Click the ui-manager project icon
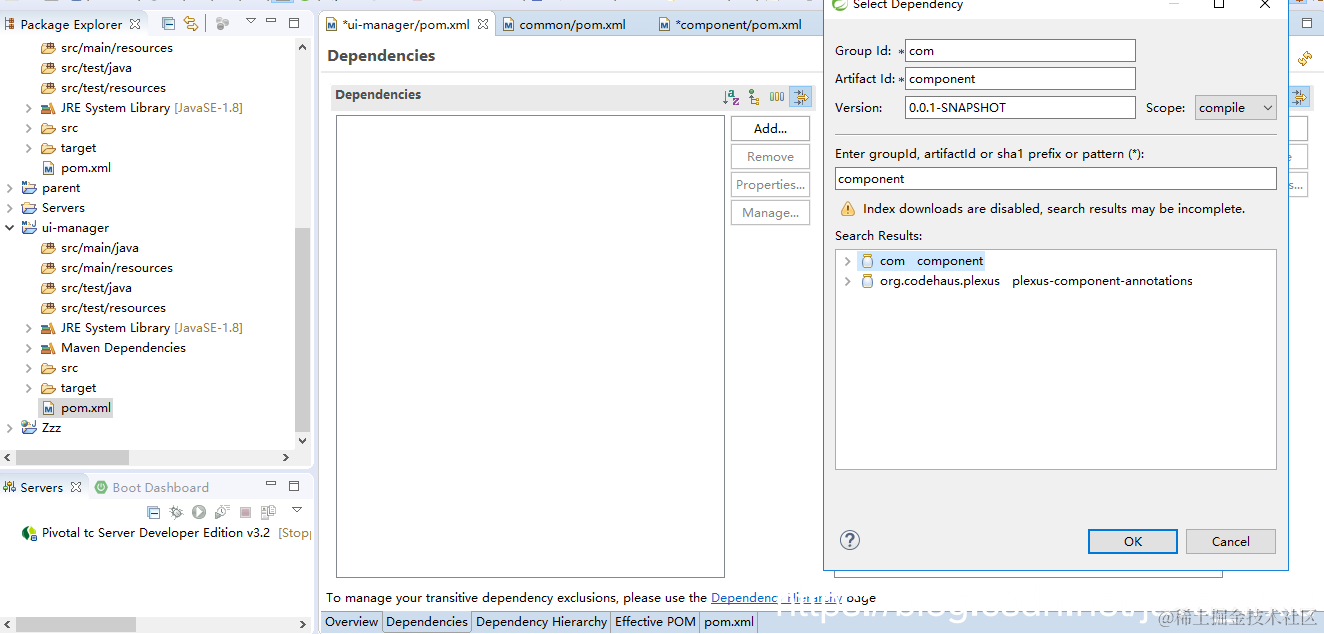 click(x=29, y=228)
